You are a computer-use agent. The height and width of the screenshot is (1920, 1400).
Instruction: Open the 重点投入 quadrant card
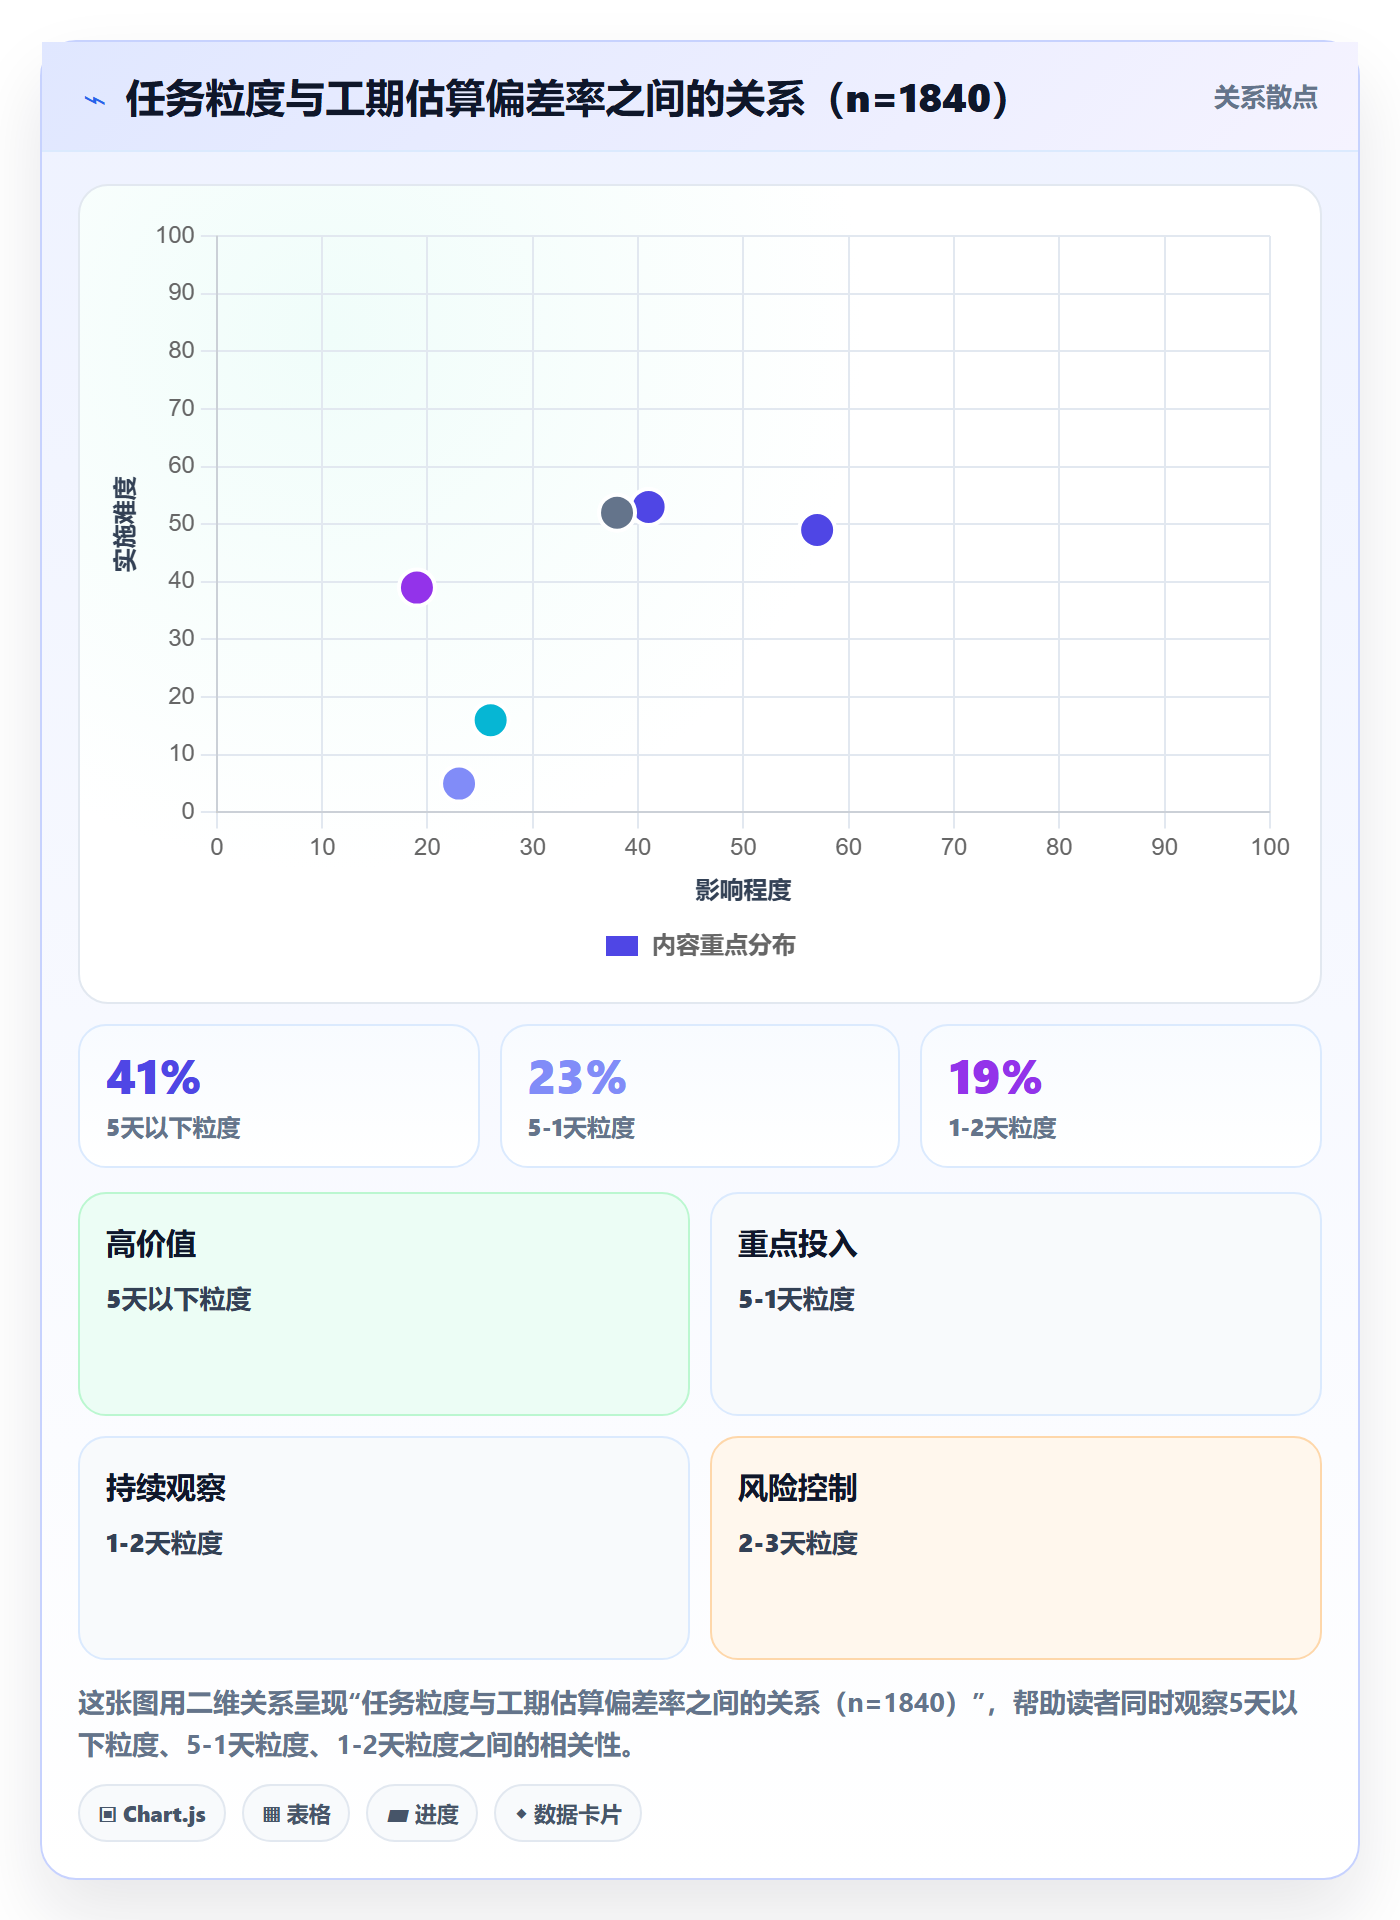click(x=1016, y=1304)
